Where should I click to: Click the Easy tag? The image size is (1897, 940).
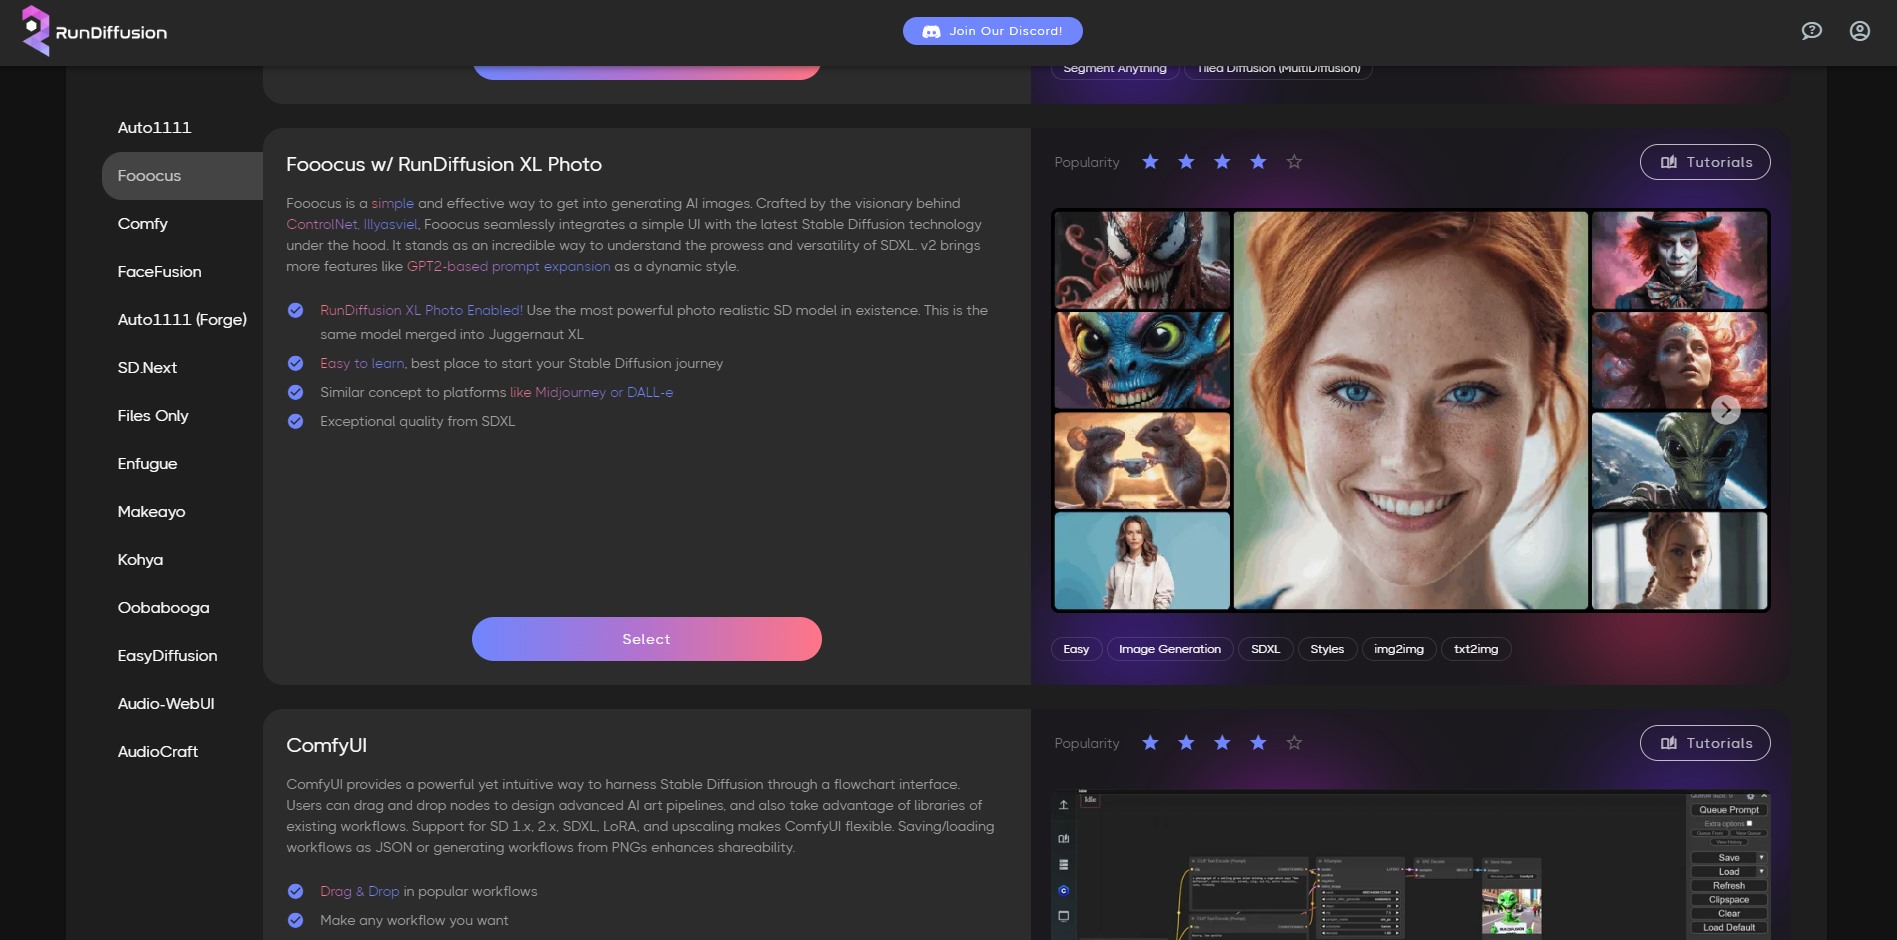click(x=1076, y=649)
